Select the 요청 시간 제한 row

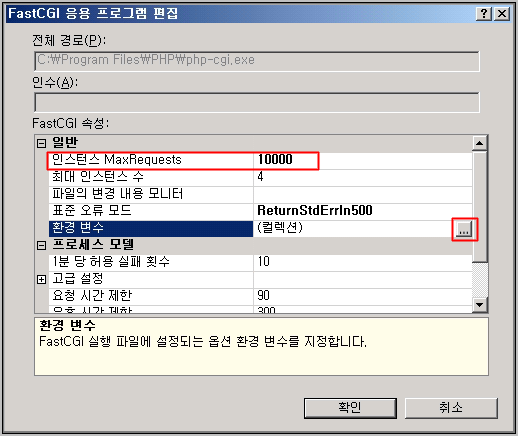[x=260, y=297]
